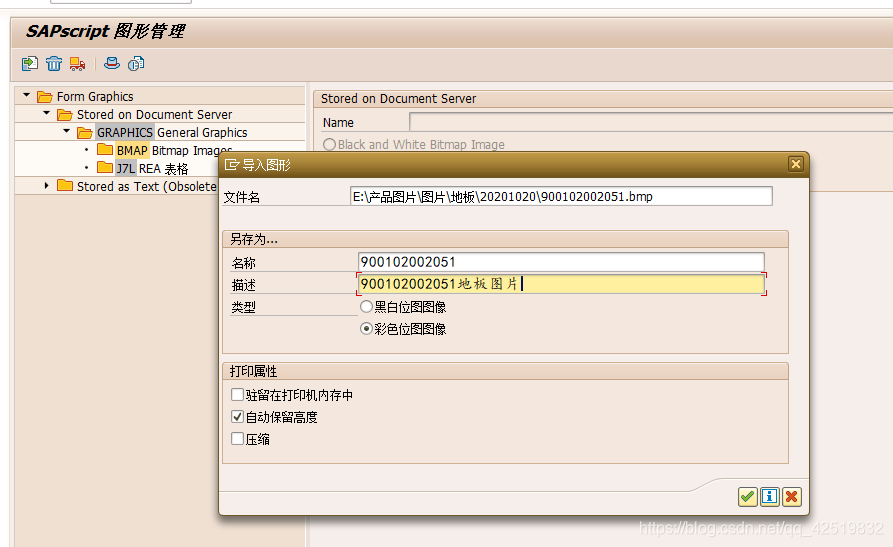Click the Form Graphics folder icon
Screen dimensions: 893x547
[x=44, y=97]
